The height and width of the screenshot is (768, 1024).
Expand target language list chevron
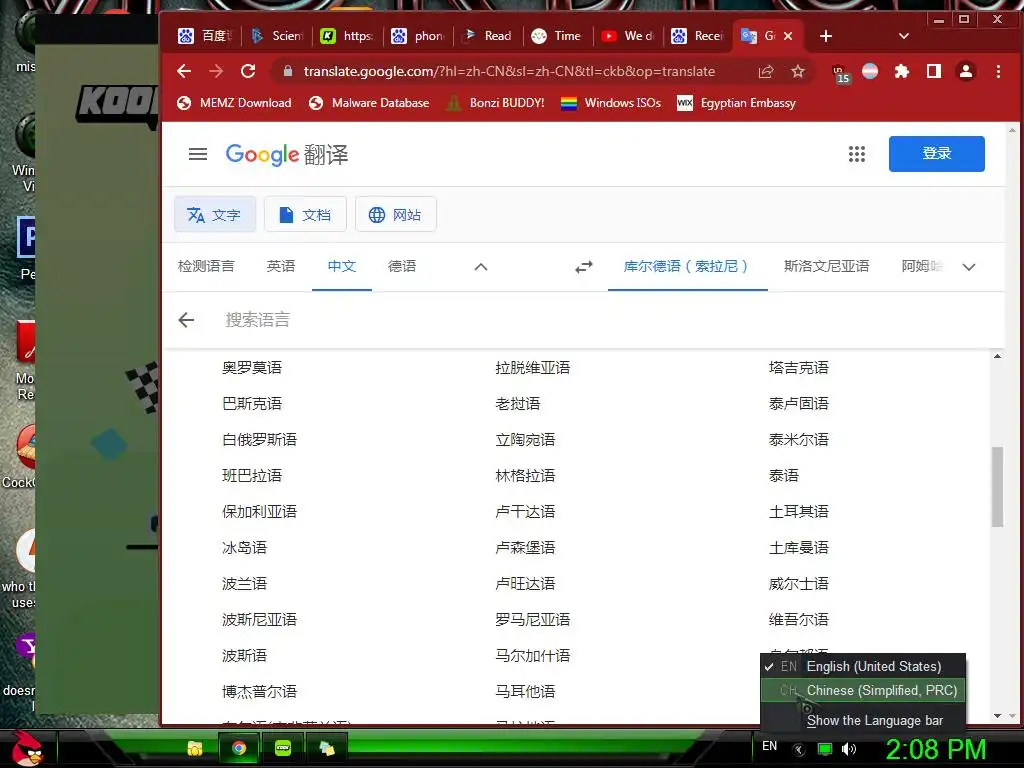[x=969, y=266]
